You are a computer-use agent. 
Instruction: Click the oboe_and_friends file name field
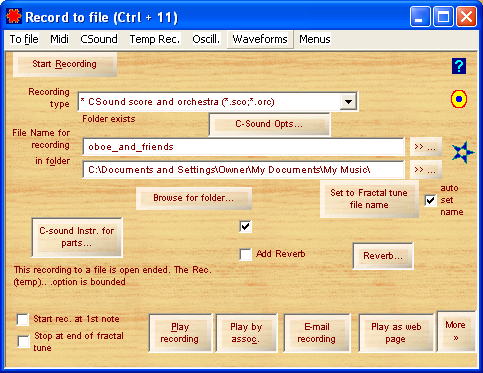[x=244, y=147]
